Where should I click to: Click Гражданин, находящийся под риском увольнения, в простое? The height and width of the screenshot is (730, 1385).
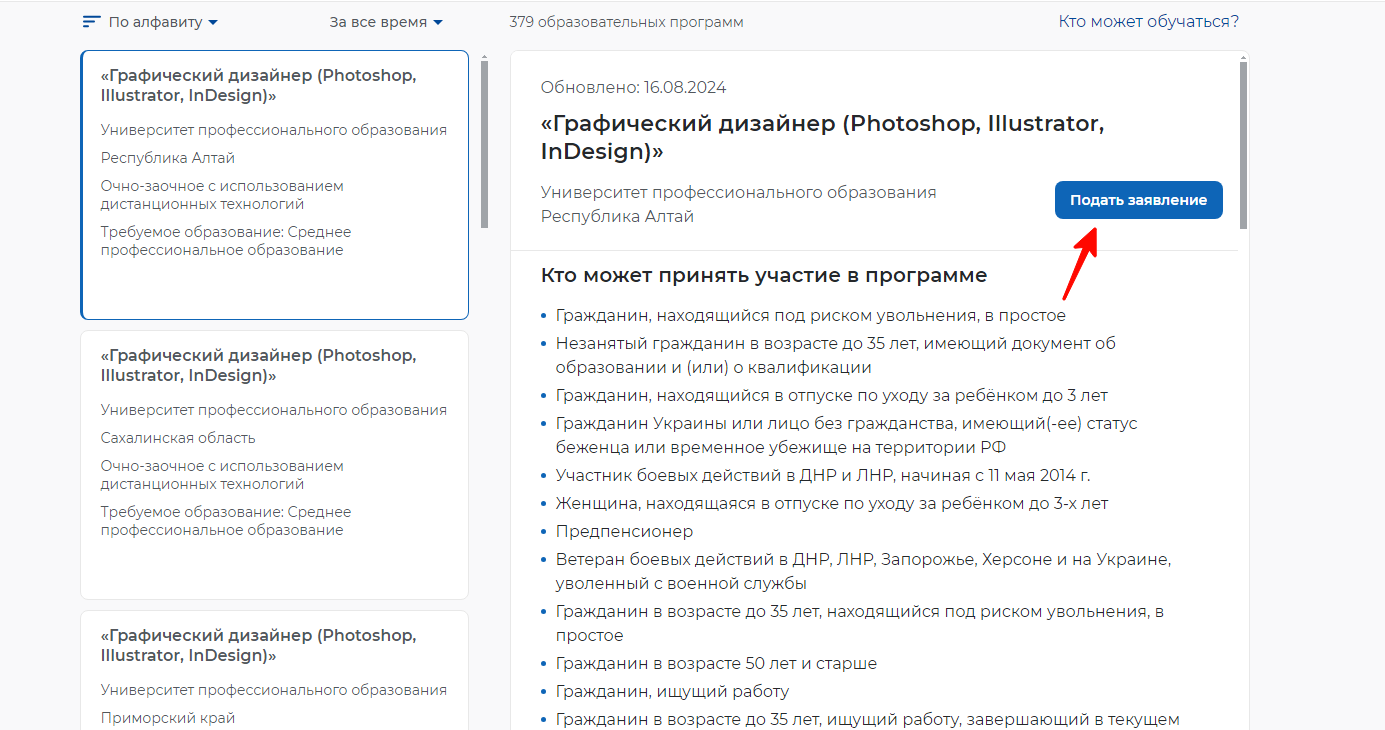[x=811, y=315]
